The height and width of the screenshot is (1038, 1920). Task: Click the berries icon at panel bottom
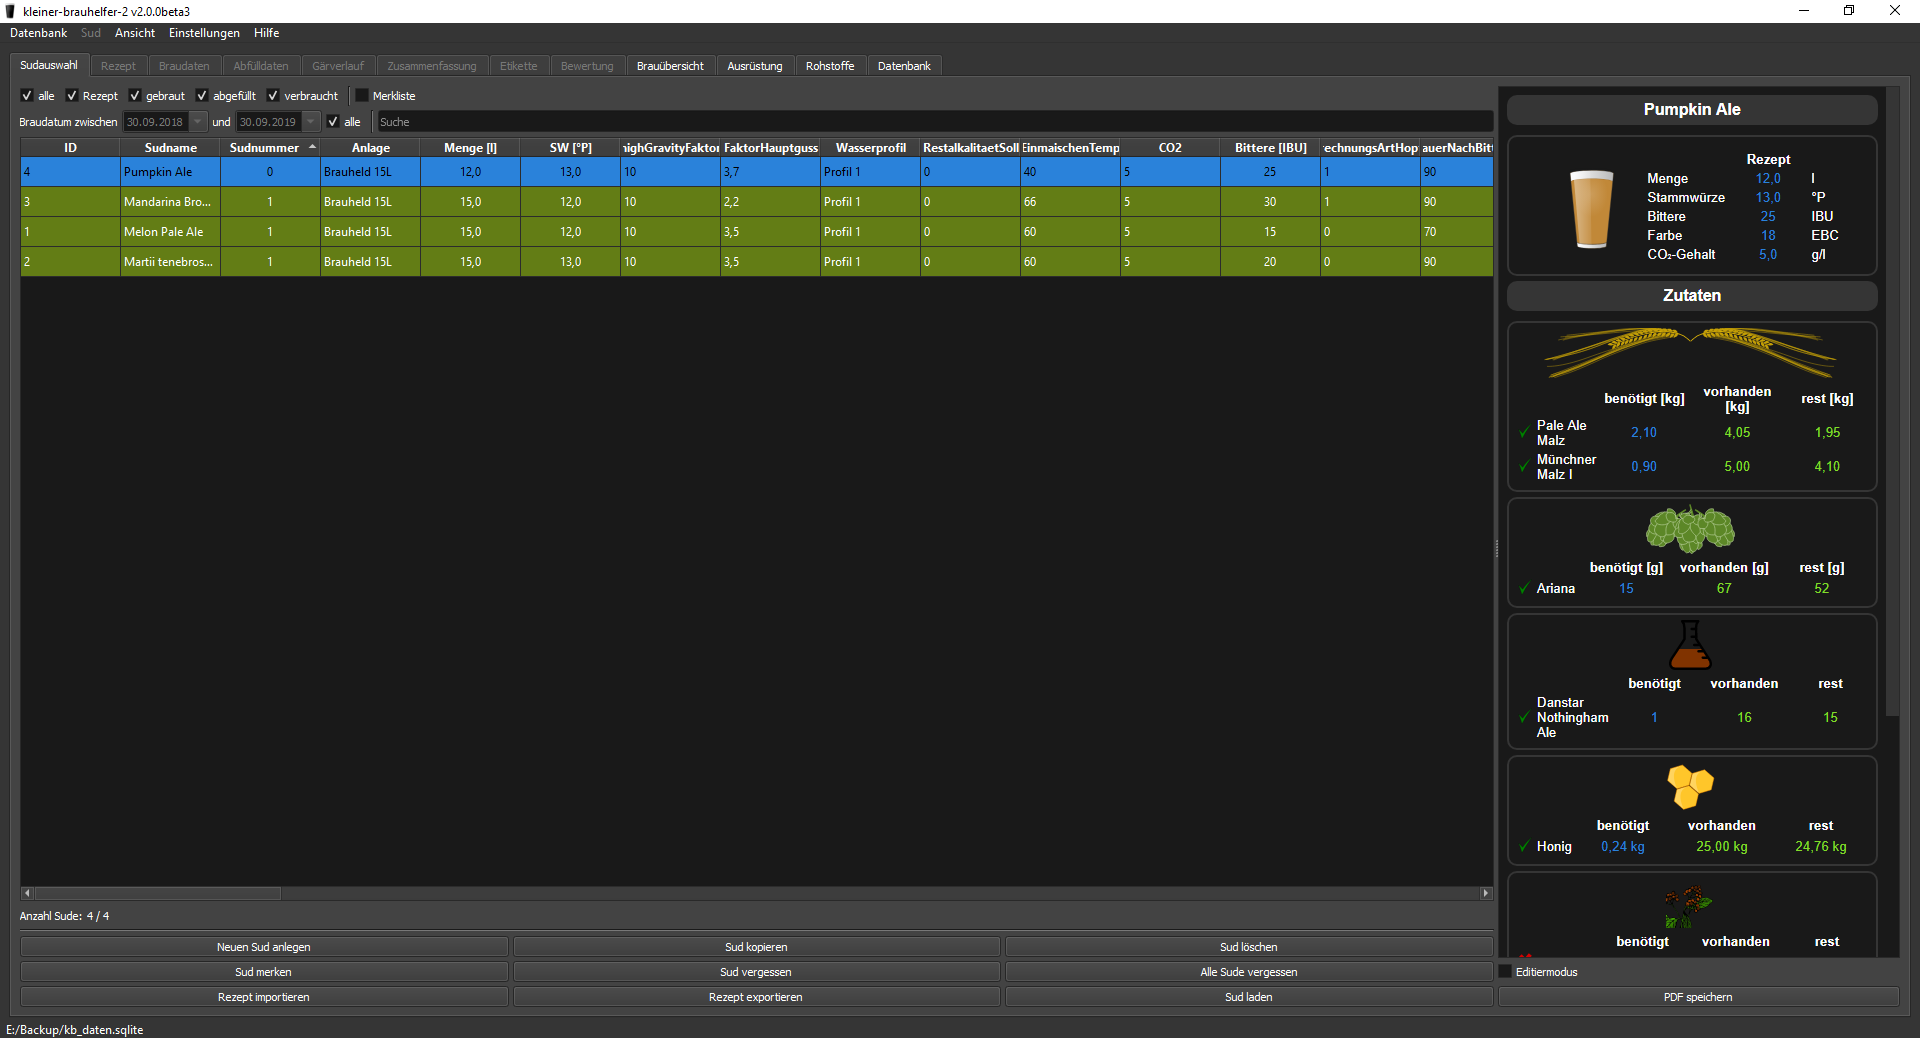[x=1688, y=905]
